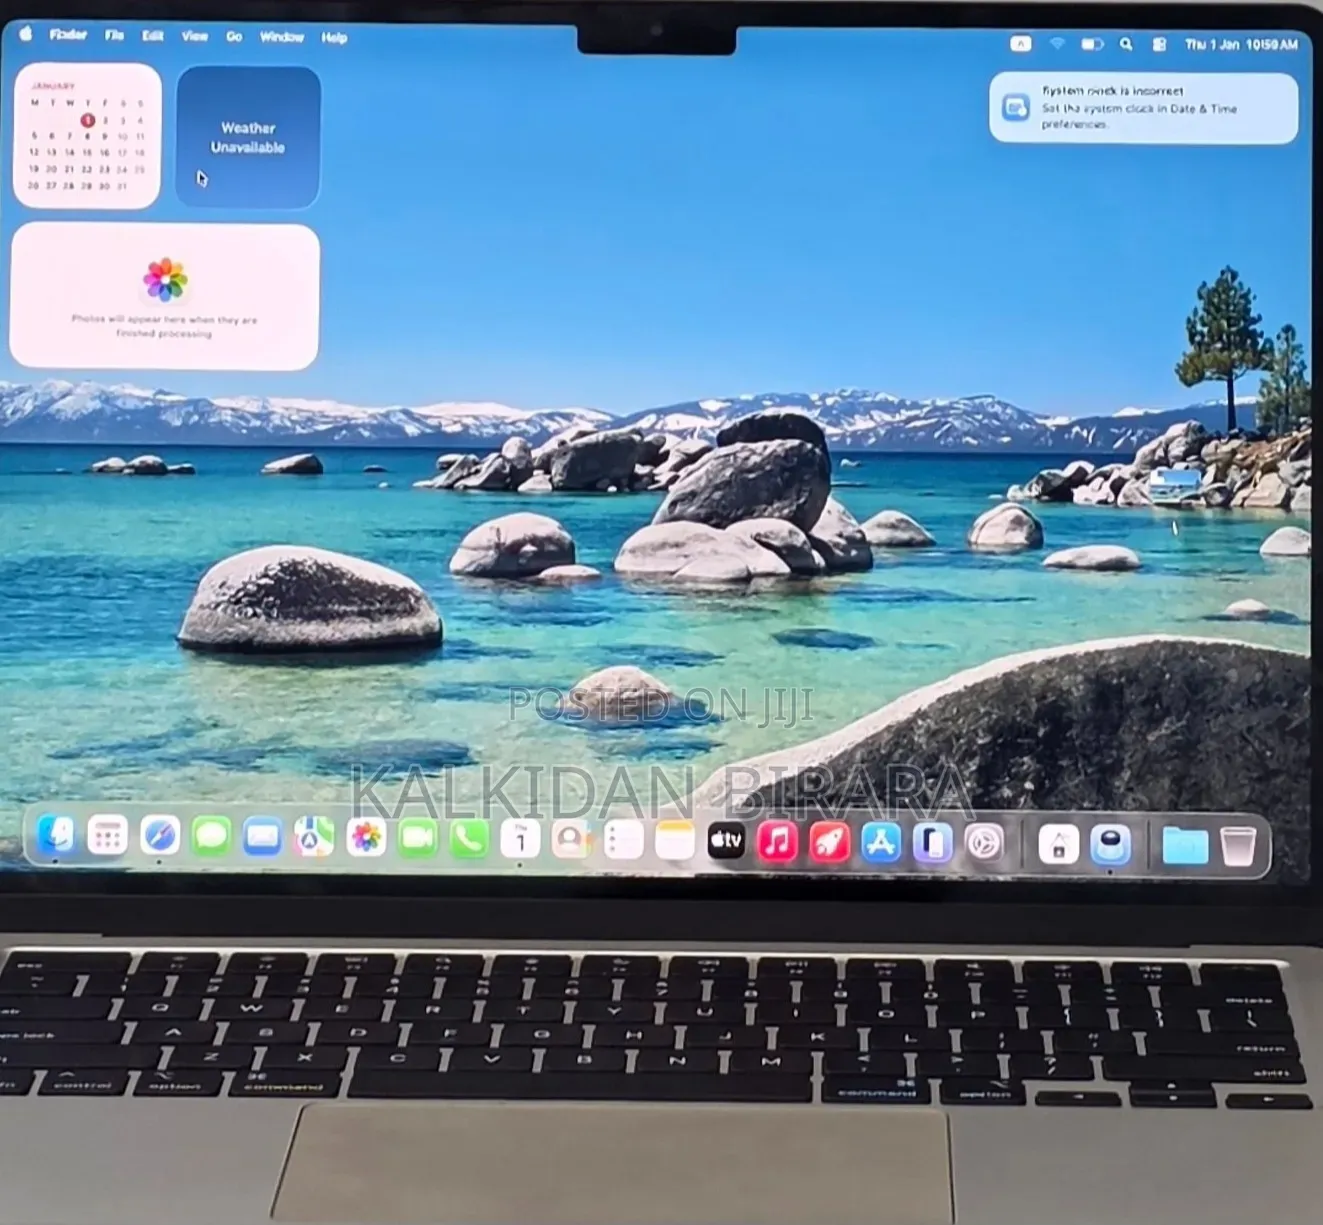This screenshot has height=1225, width=1323.
Task: Open Notes in the Dock
Action: point(675,841)
